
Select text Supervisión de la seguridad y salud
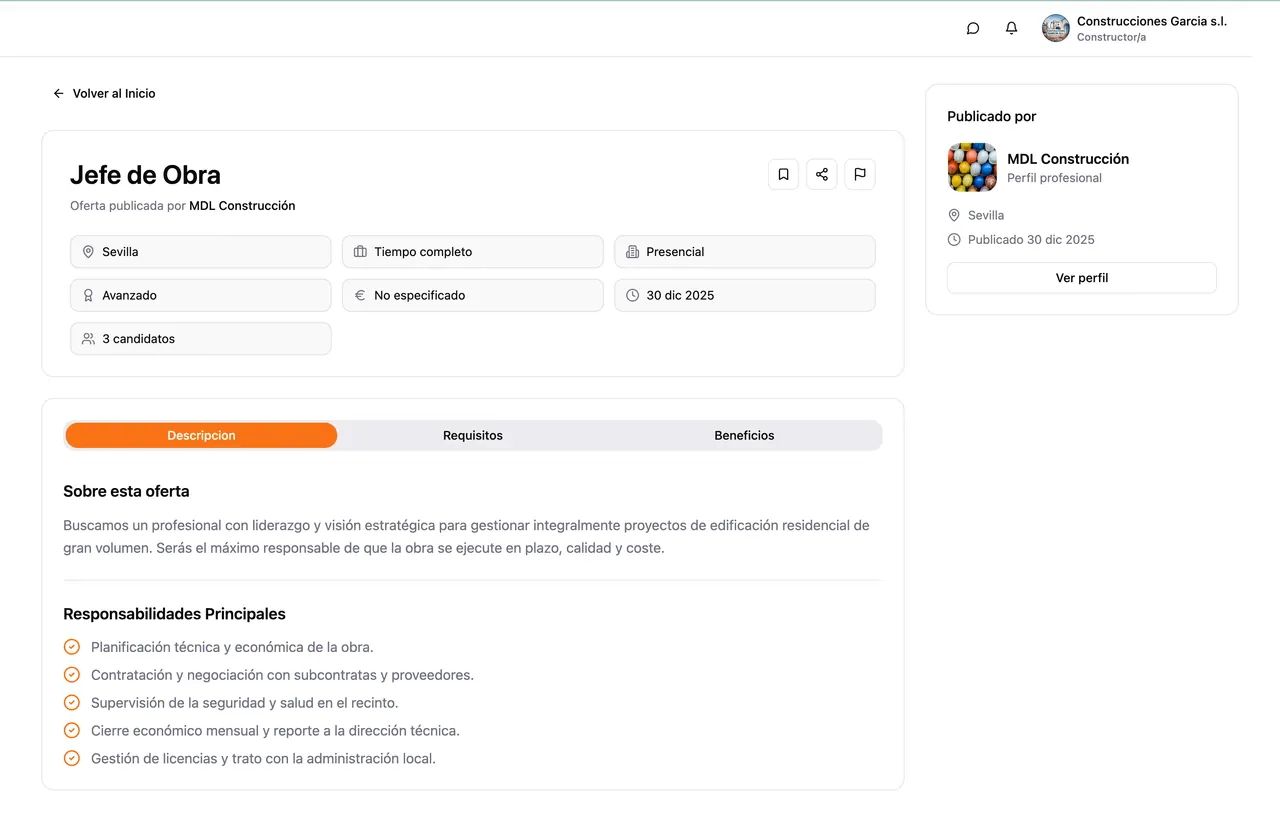point(245,703)
